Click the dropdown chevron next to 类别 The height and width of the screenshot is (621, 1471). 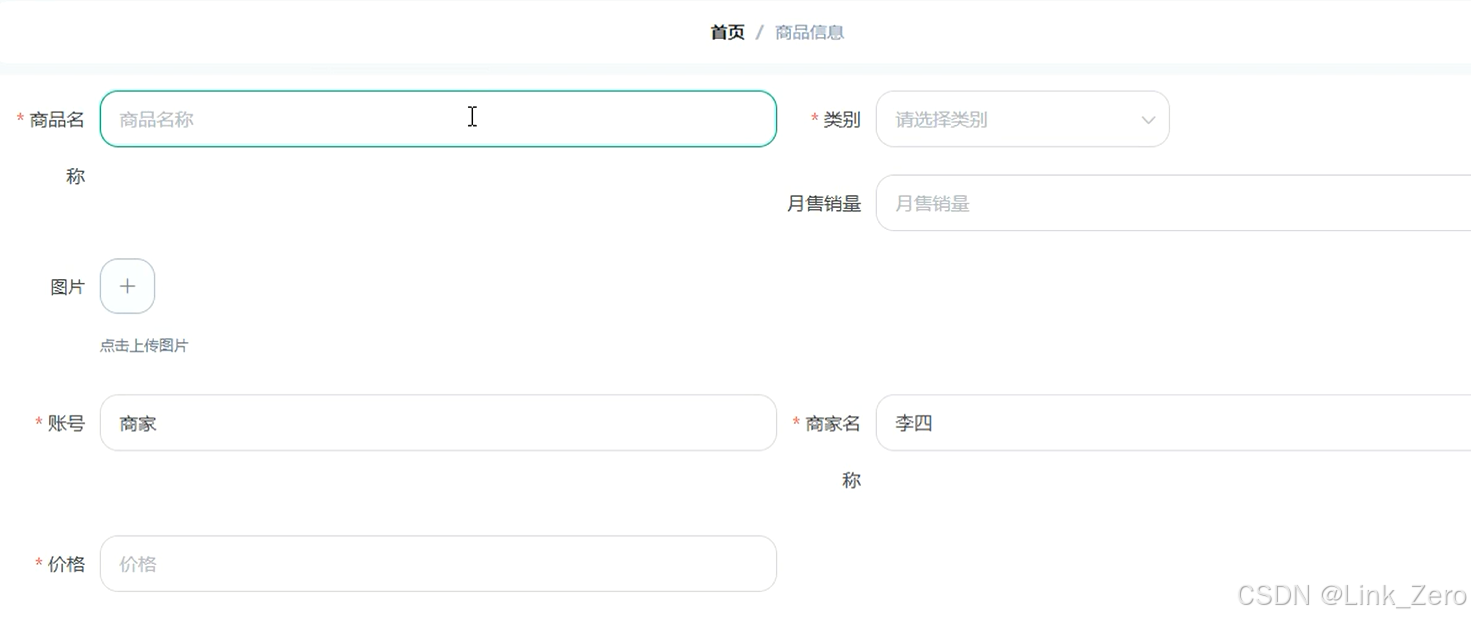click(x=1146, y=118)
